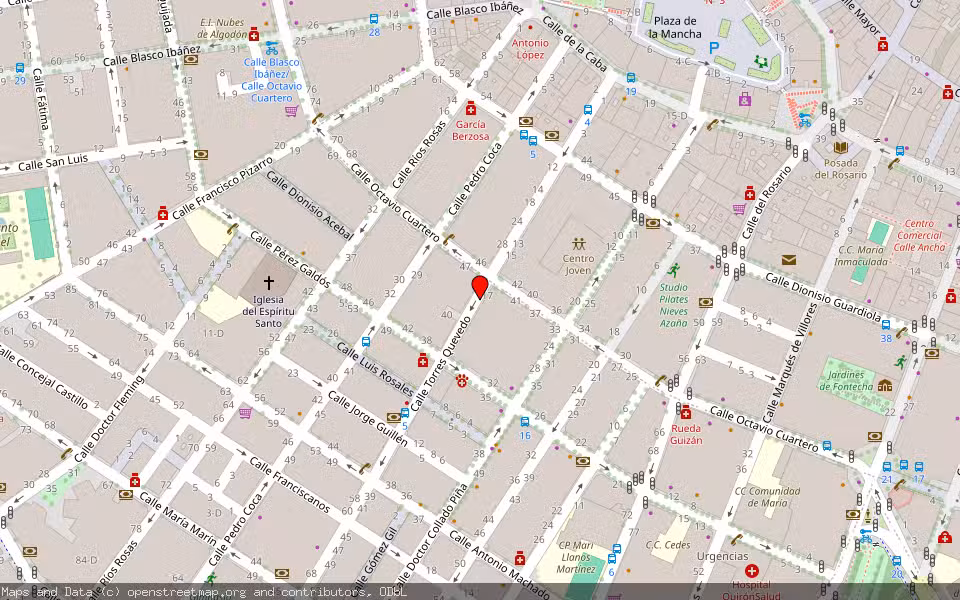
Task: Select bus stop icon numbered 19
Action: 631,78
